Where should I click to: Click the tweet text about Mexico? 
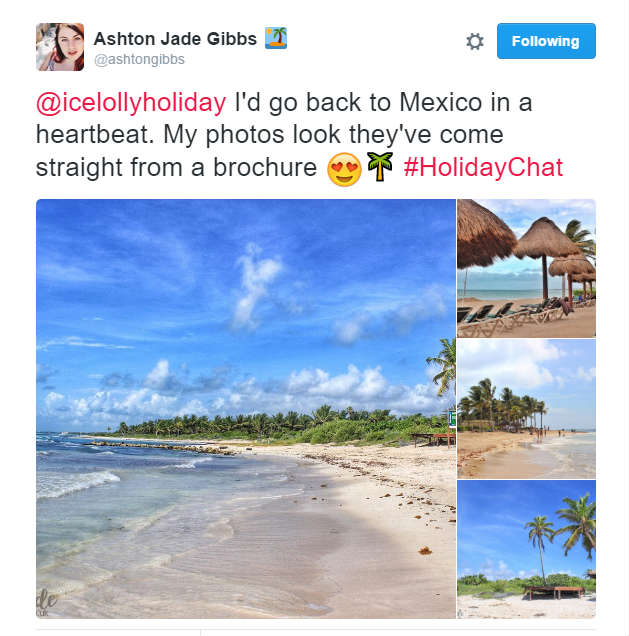(x=299, y=135)
